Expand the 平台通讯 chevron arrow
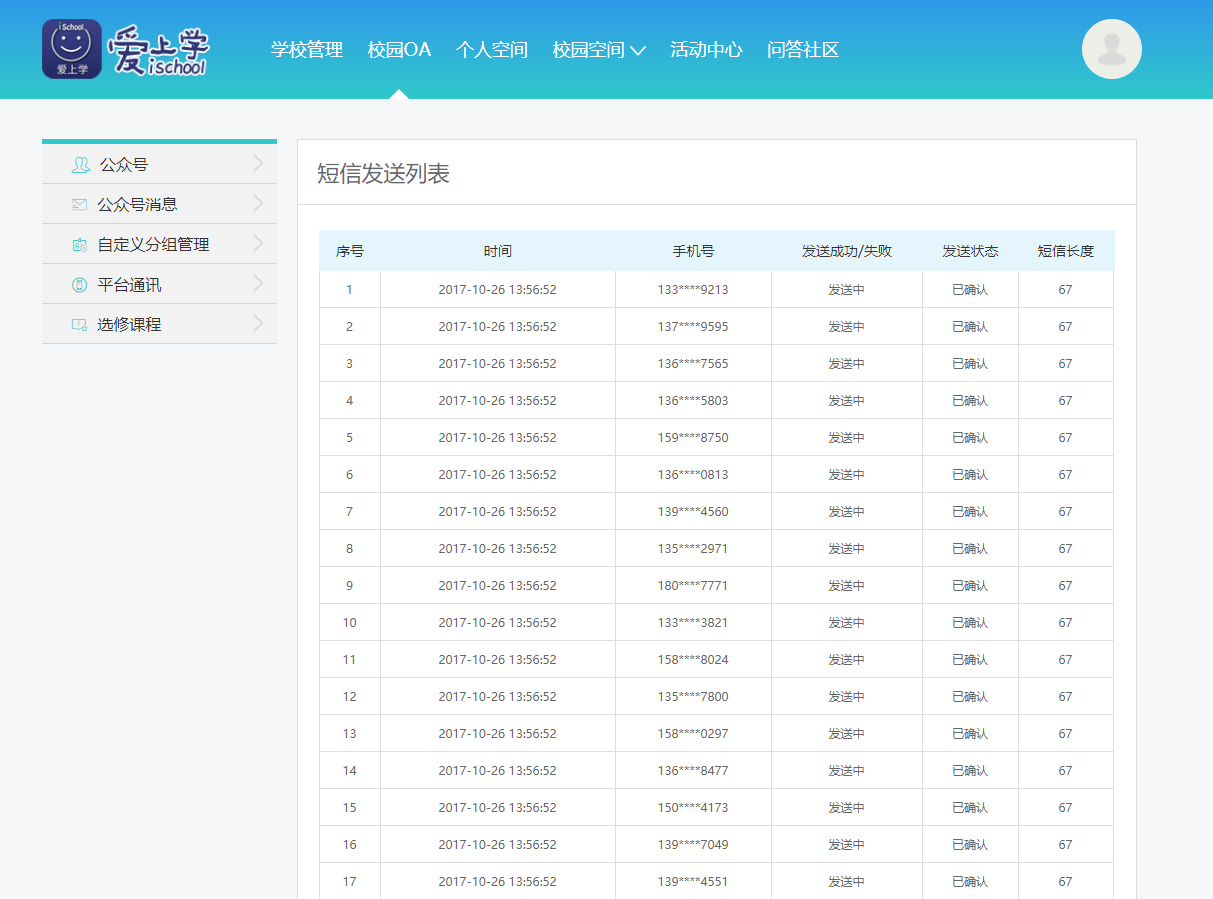This screenshot has width=1213, height=899. (x=258, y=284)
